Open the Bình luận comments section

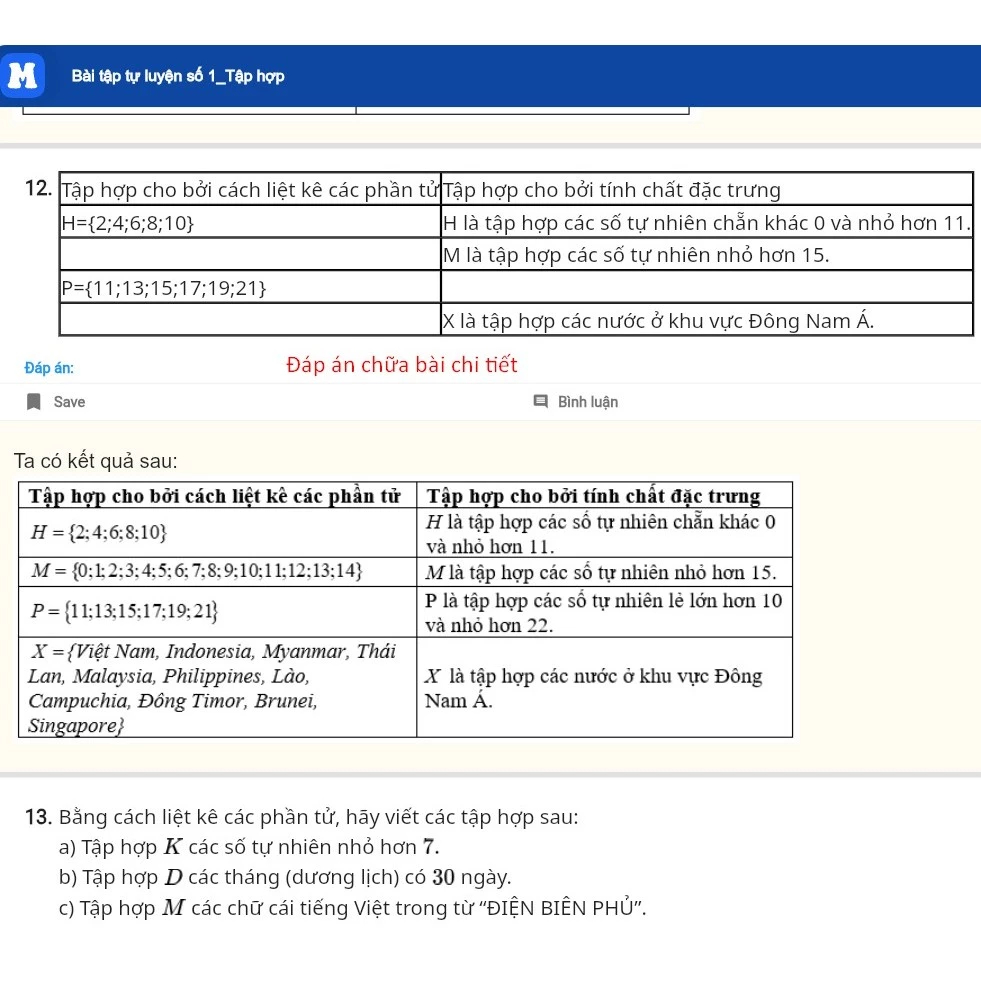pyautogui.click(x=576, y=402)
